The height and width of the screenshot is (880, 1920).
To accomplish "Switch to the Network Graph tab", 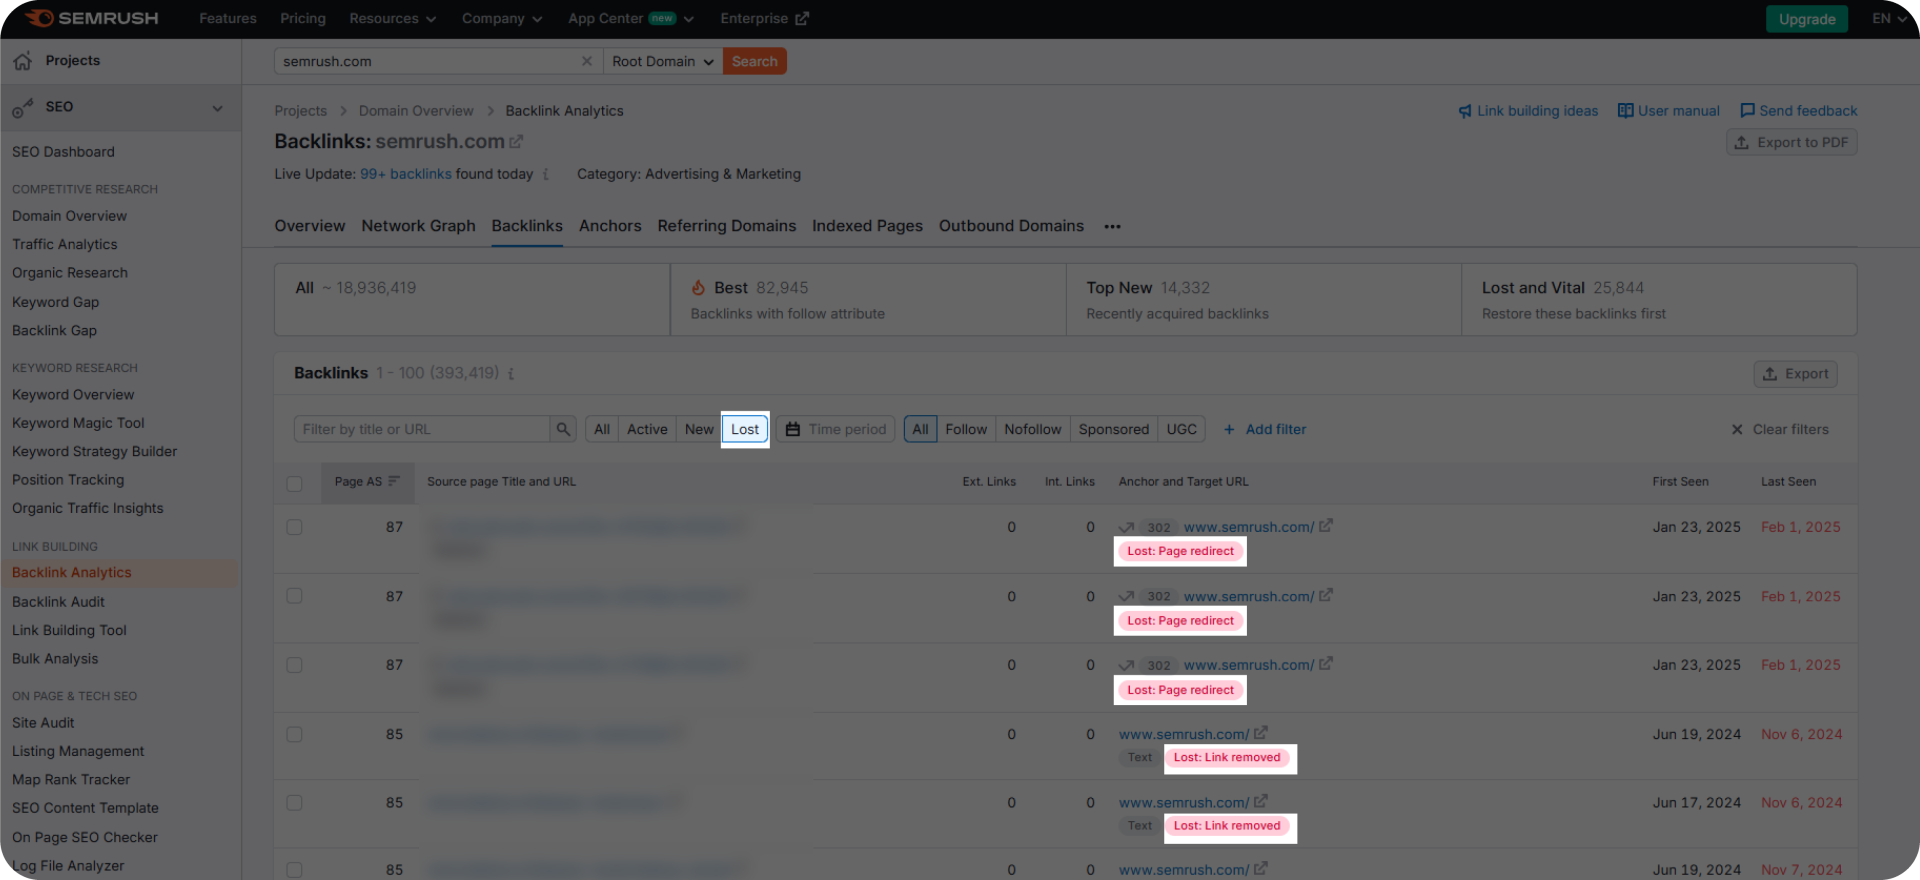I will click(x=418, y=226).
